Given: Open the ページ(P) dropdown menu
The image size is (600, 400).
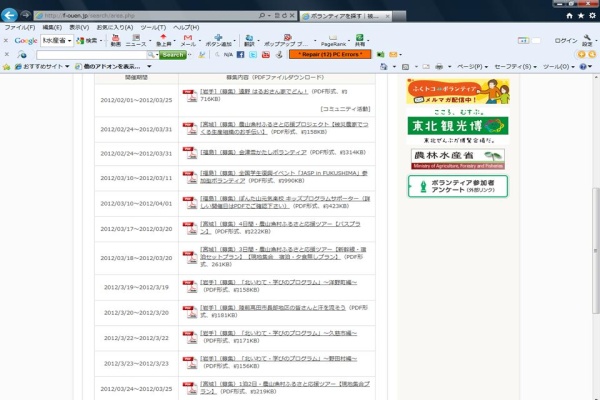Looking at the screenshot, I should tap(473, 67).
